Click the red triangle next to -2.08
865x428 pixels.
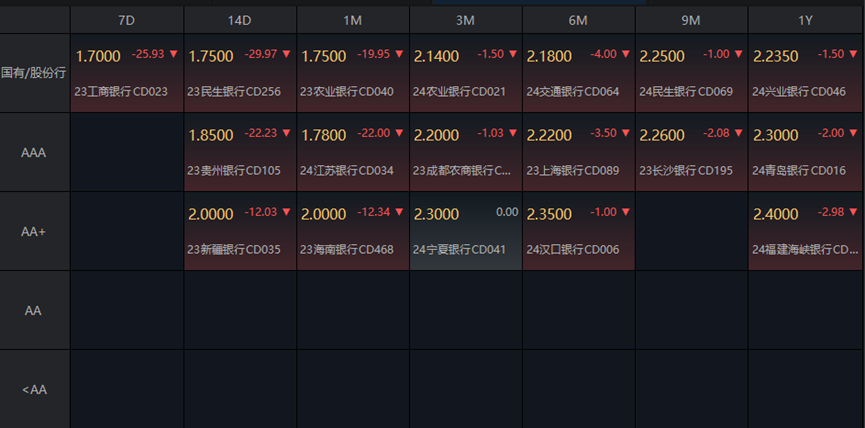(738, 133)
